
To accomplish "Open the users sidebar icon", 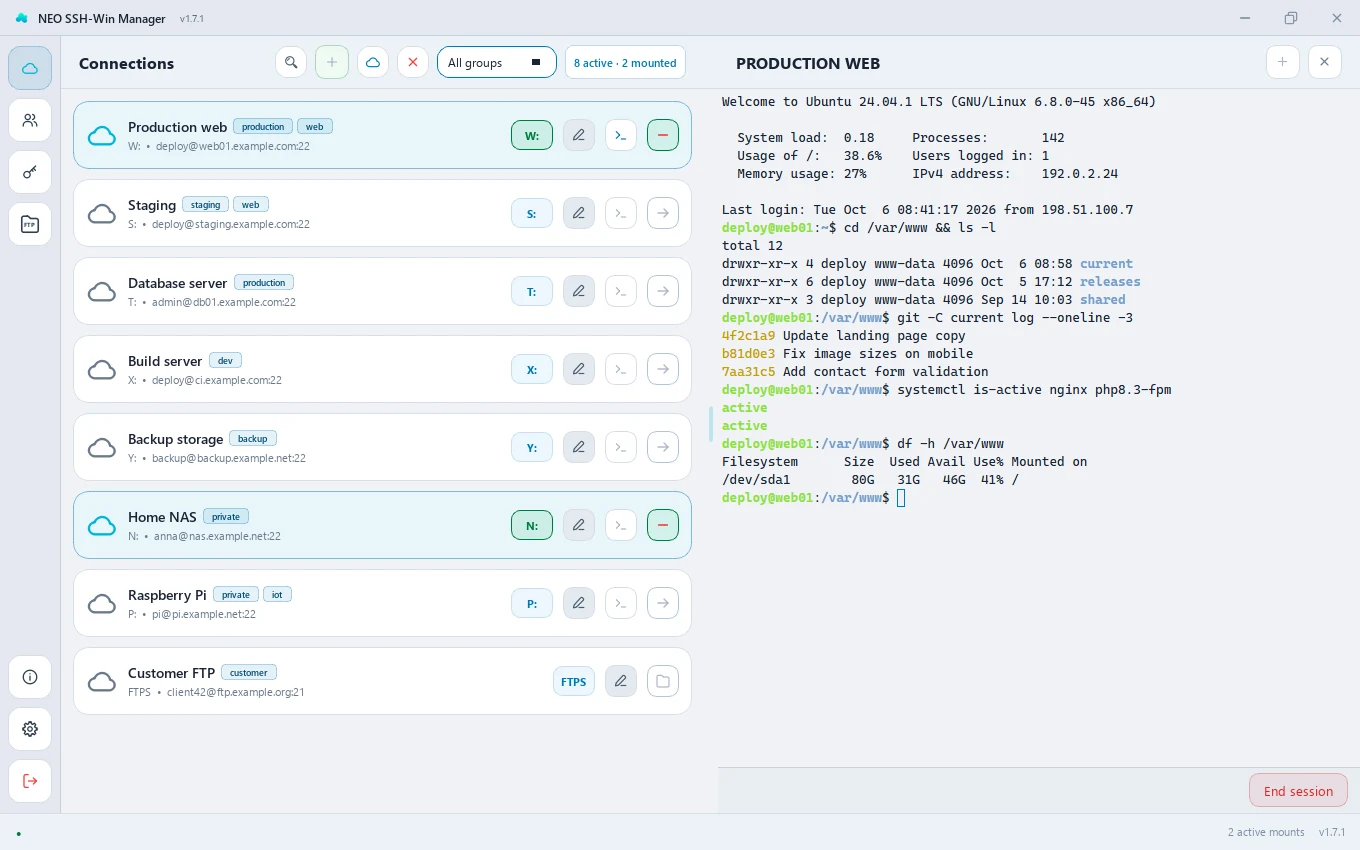I will pyautogui.click(x=30, y=120).
